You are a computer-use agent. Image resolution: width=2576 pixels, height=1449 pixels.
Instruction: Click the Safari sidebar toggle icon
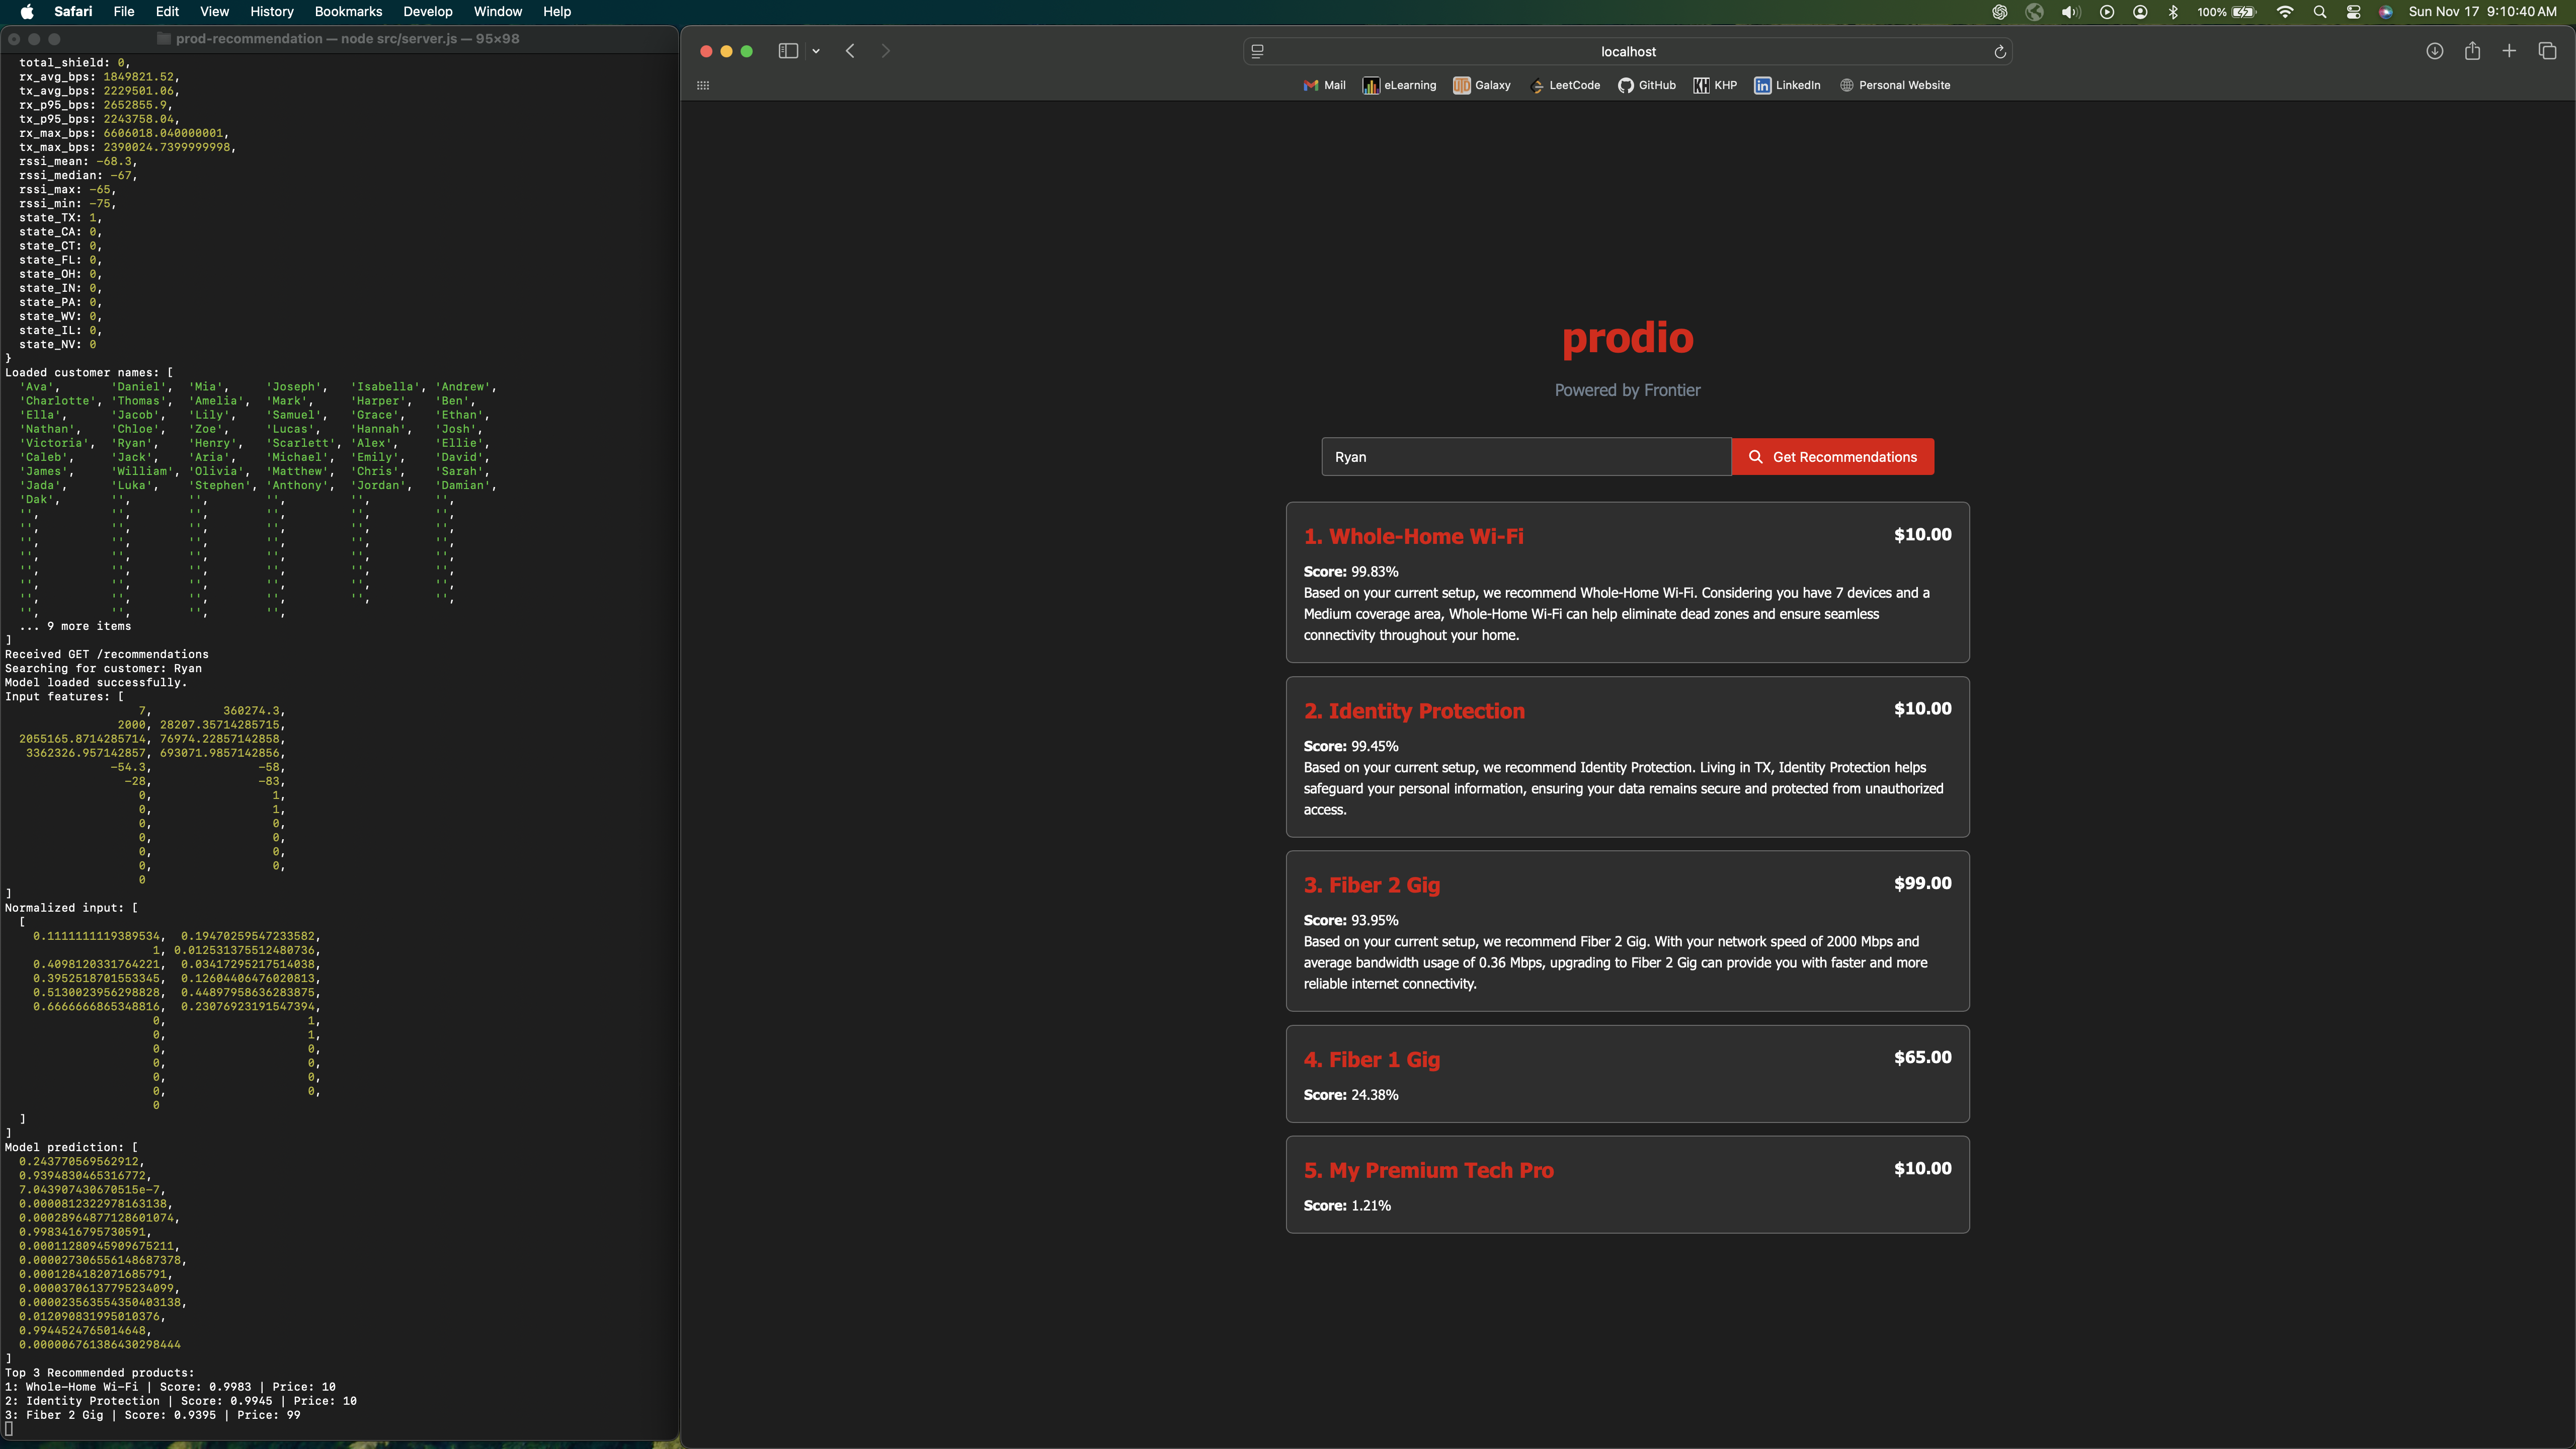tap(788, 51)
